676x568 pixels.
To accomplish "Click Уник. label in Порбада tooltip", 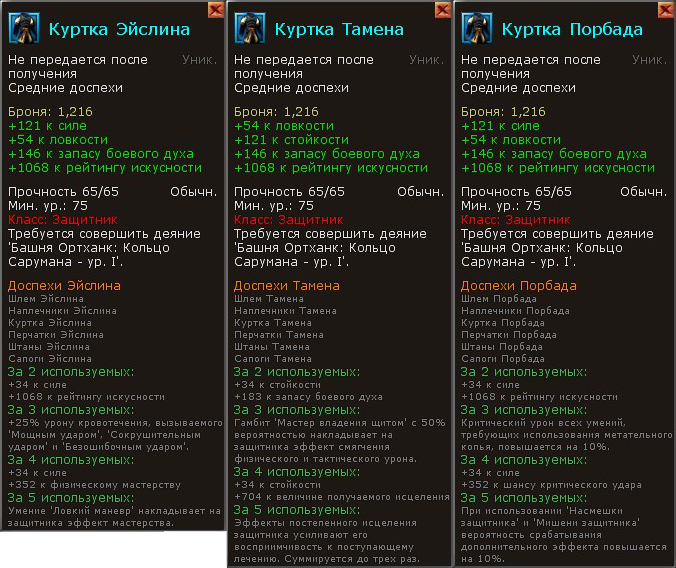I will (x=650, y=60).
